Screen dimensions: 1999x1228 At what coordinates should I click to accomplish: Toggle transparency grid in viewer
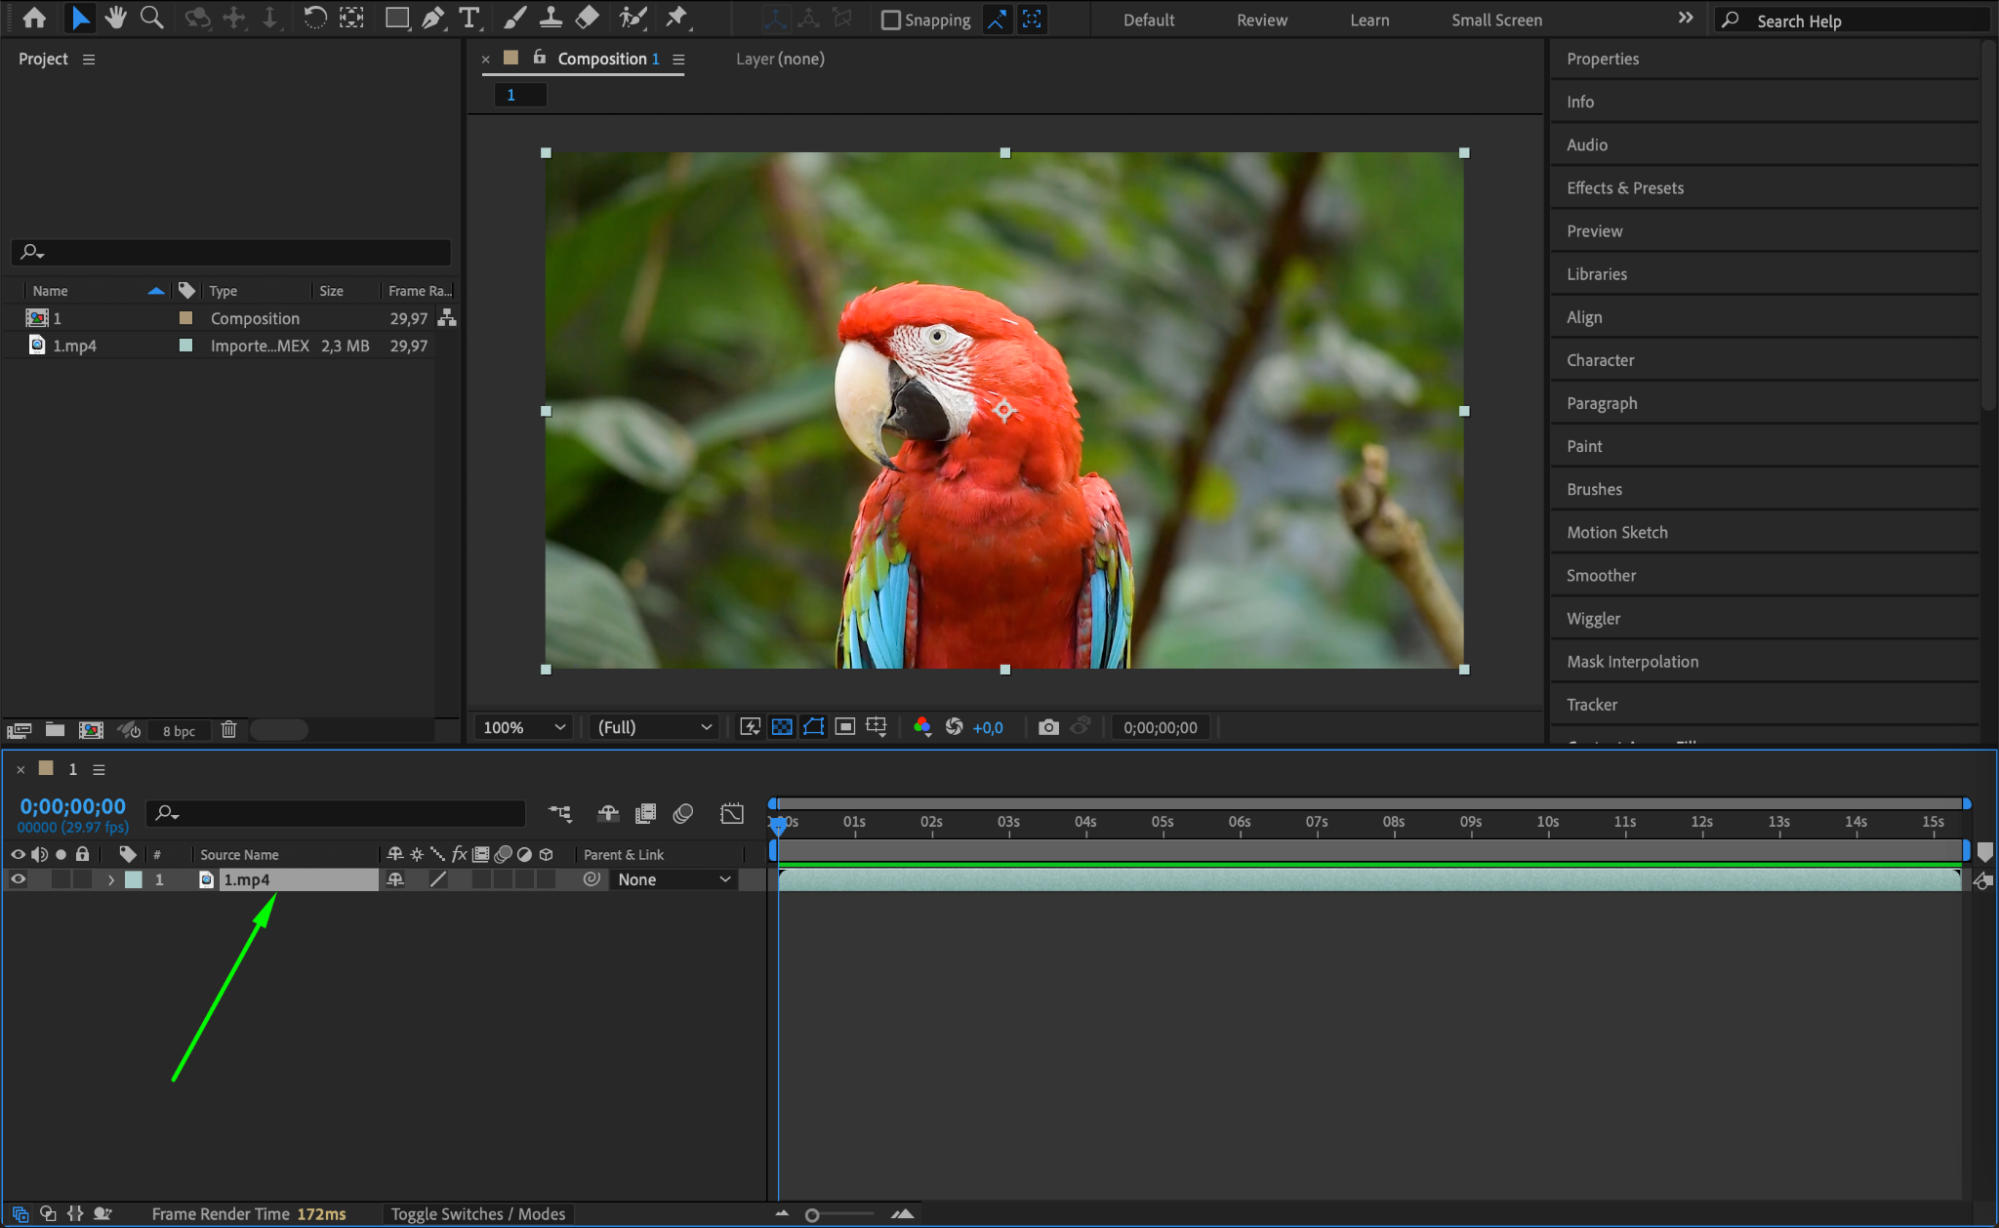(782, 727)
